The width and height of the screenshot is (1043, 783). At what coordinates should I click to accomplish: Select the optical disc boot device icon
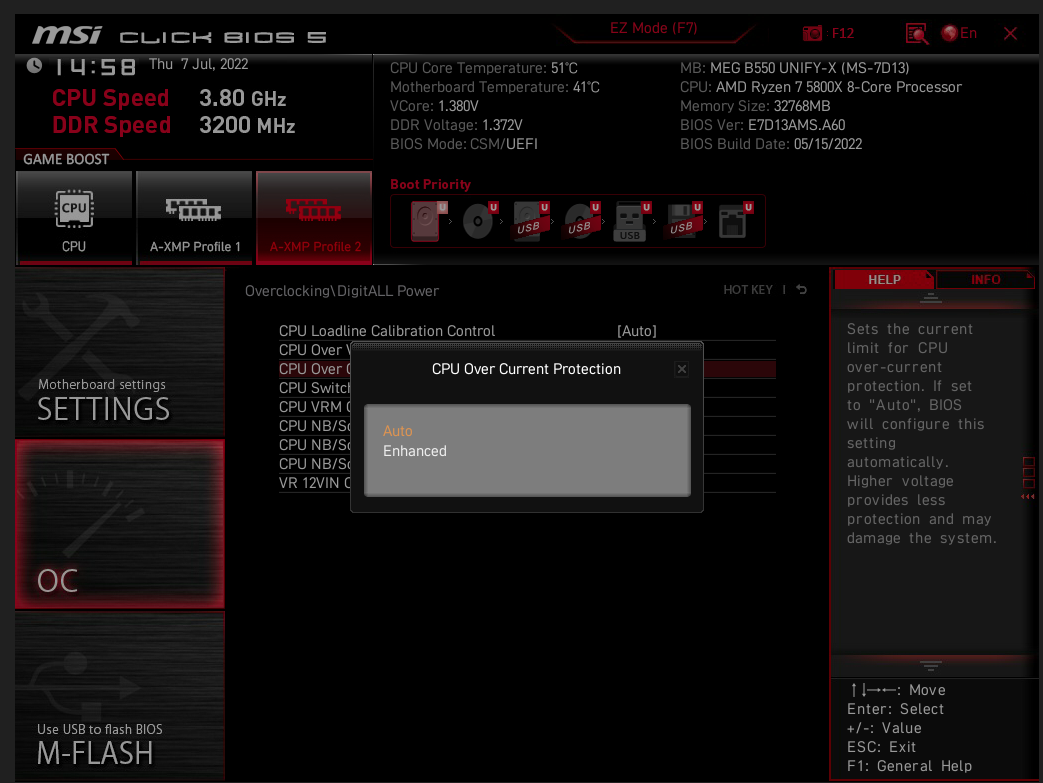pyautogui.click(x=480, y=221)
